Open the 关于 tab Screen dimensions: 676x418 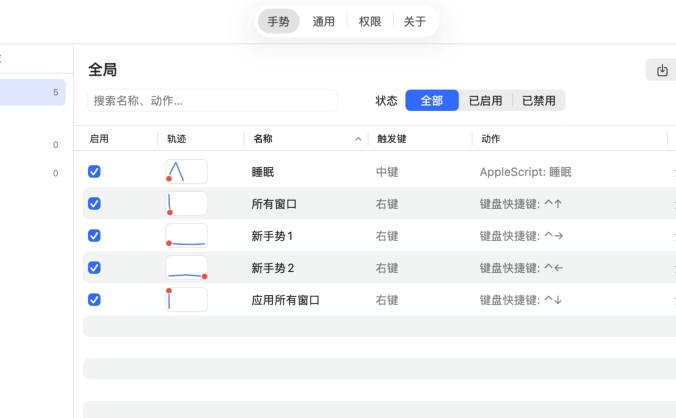(x=415, y=21)
